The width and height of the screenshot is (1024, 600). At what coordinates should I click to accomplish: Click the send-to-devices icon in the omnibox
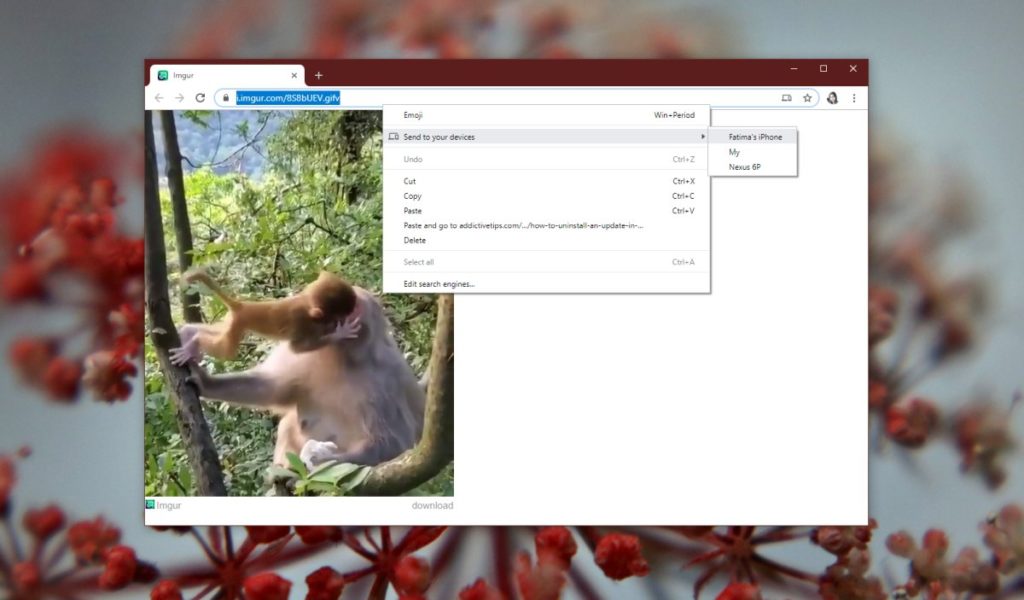tap(785, 97)
